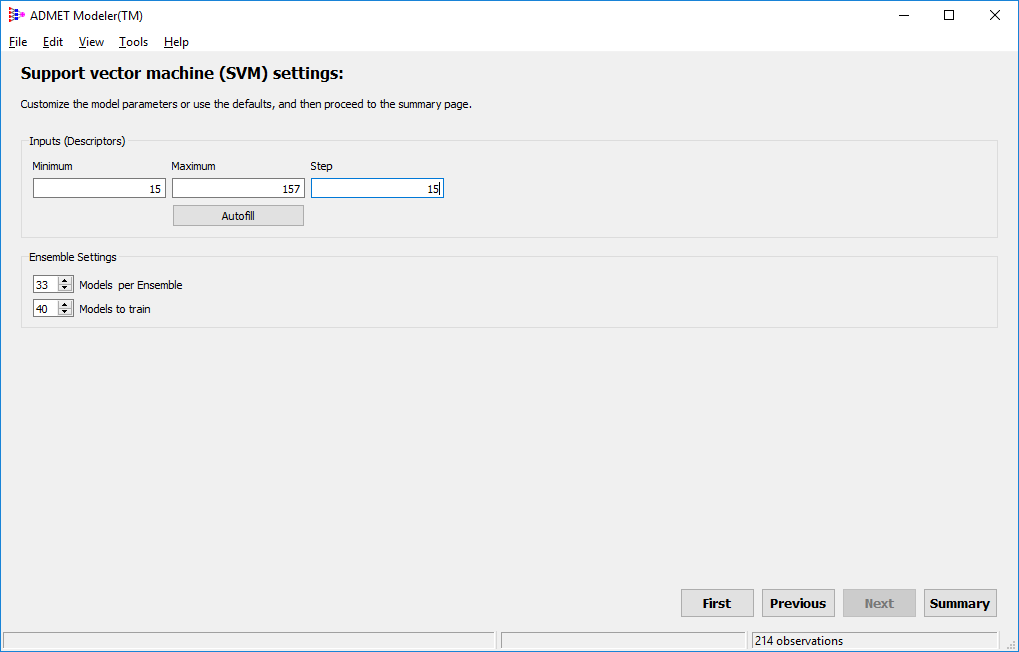Decrease Models to train with down arrow
Image resolution: width=1019 pixels, height=652 pixels.
click(x=64, y=312)
